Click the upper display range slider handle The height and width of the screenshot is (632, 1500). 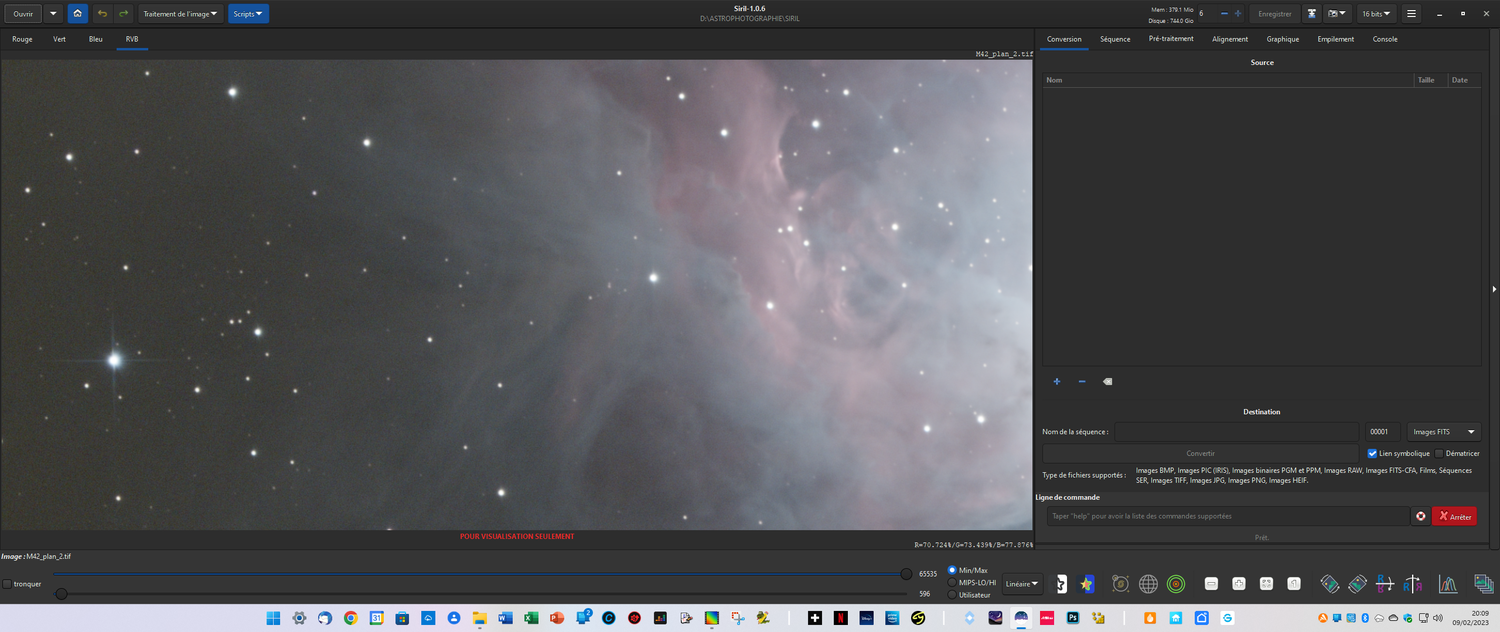(x=905, y=573)
